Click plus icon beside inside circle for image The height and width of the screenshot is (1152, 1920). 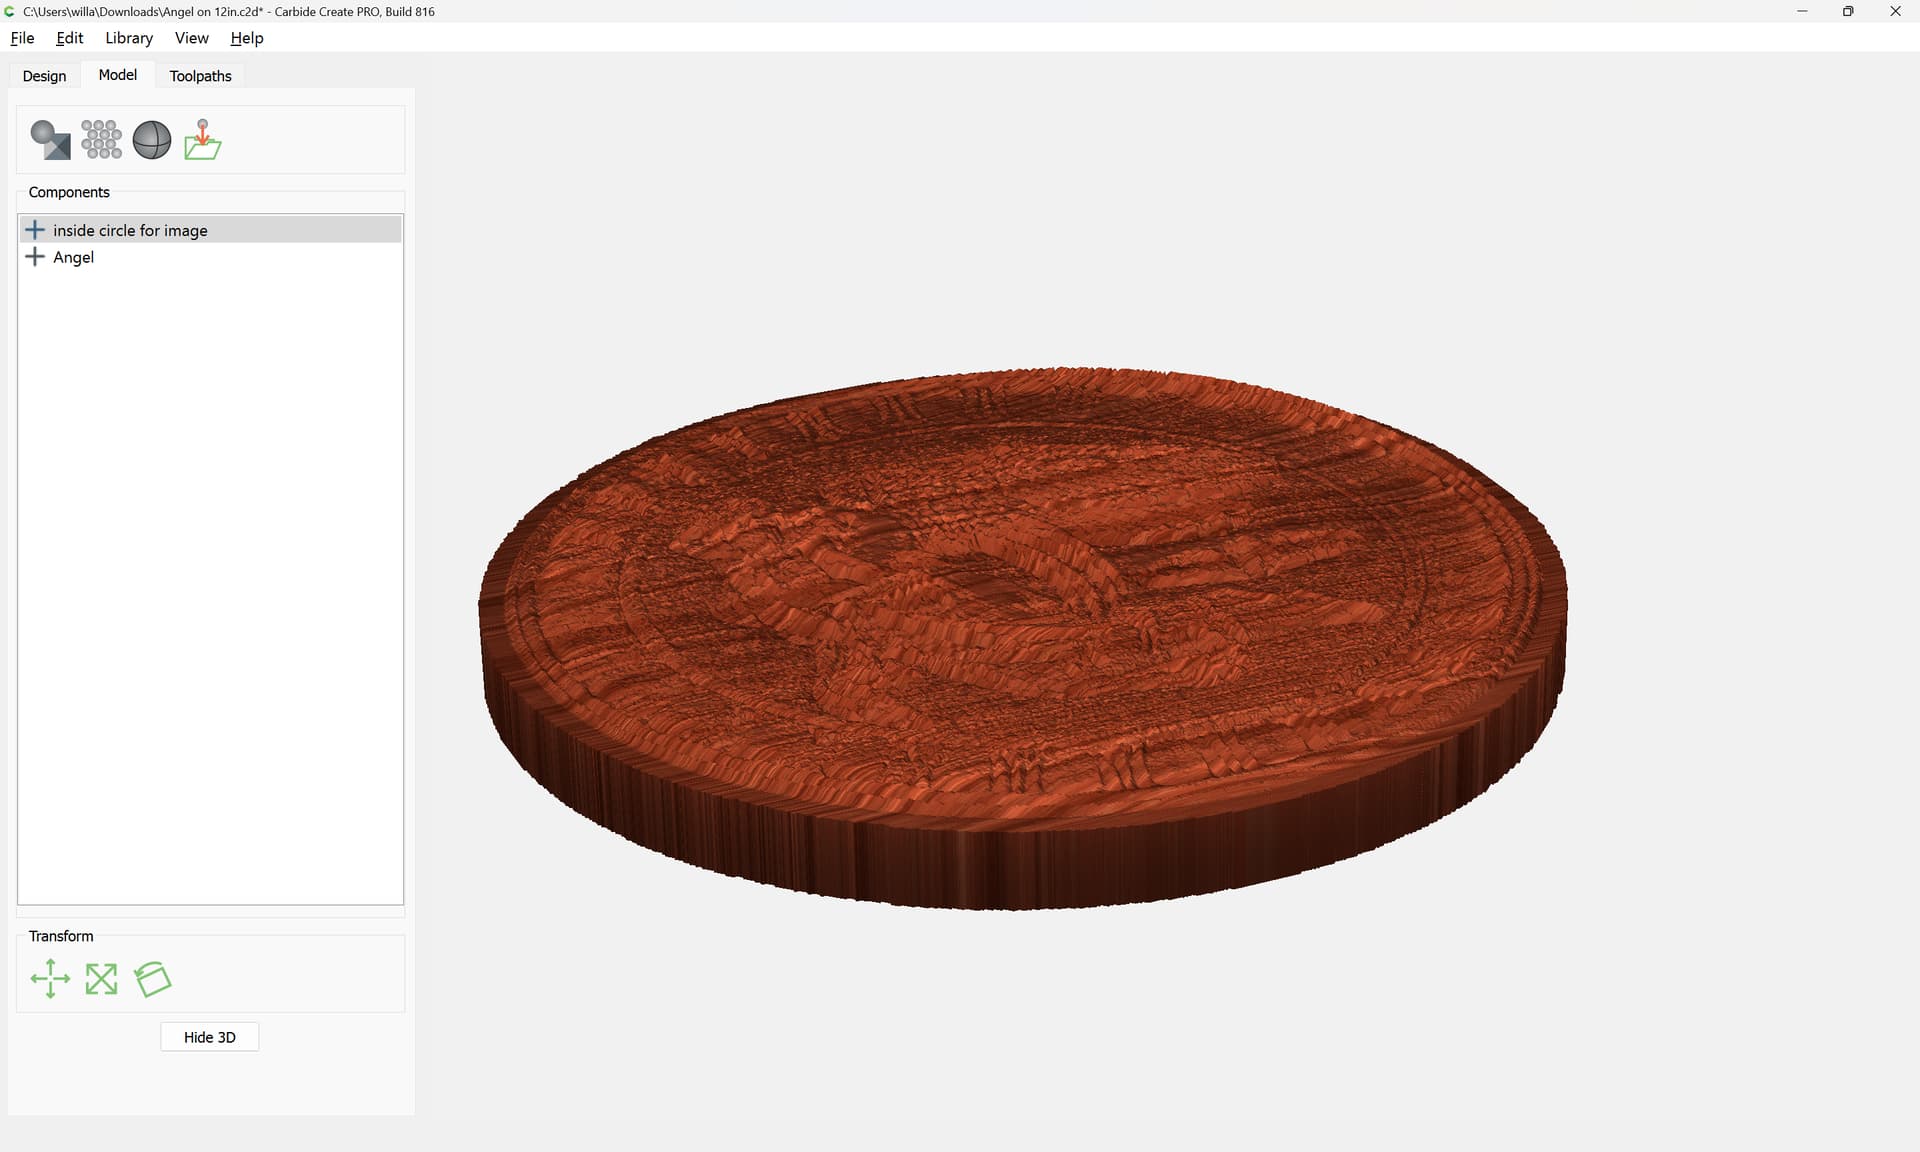pos(35,230)
